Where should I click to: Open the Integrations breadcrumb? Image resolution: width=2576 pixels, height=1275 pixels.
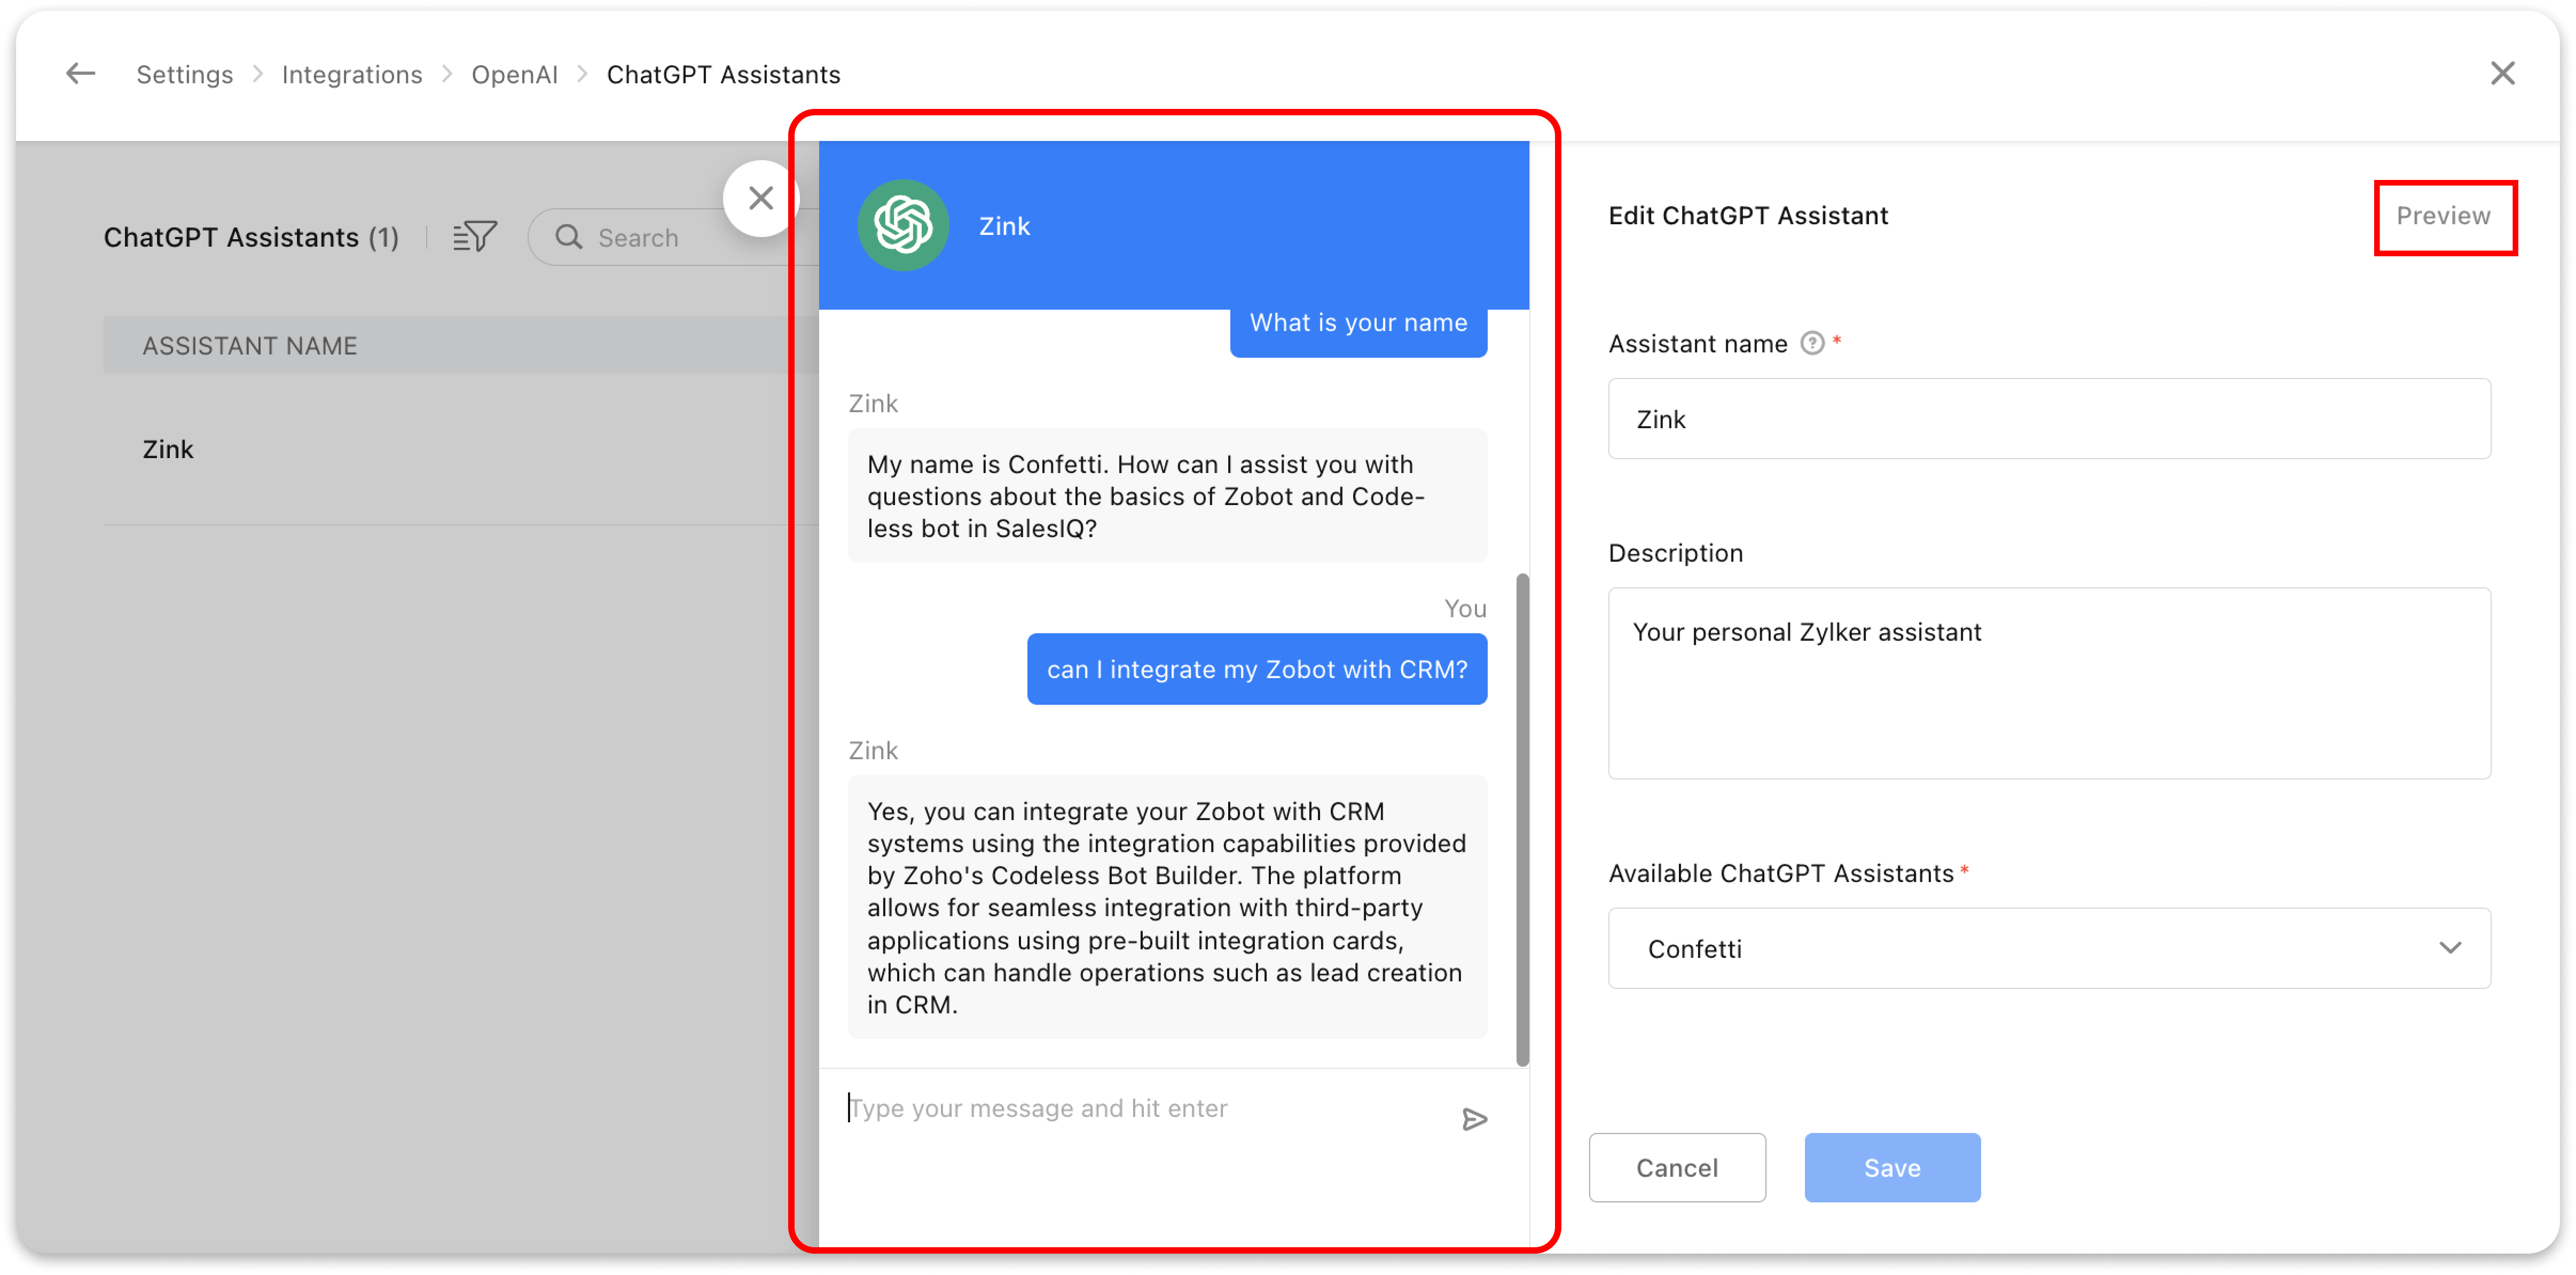[x=352, y=75]
